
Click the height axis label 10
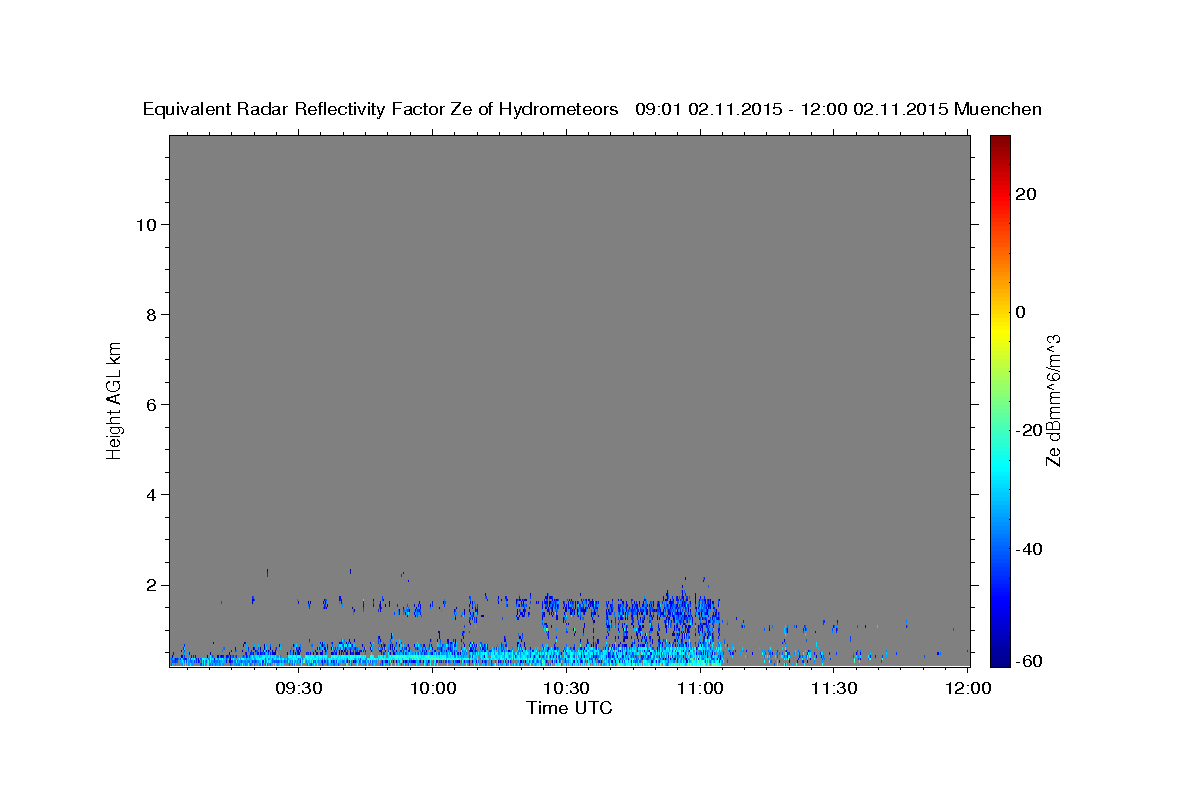click(x=145, y=224)
